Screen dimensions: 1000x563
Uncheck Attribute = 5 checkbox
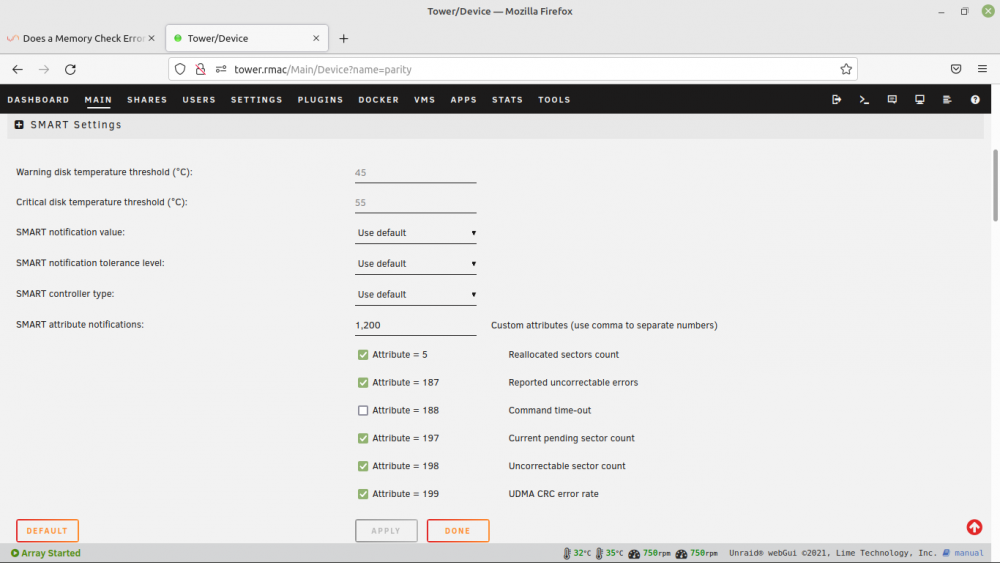[x=363, y=355]
